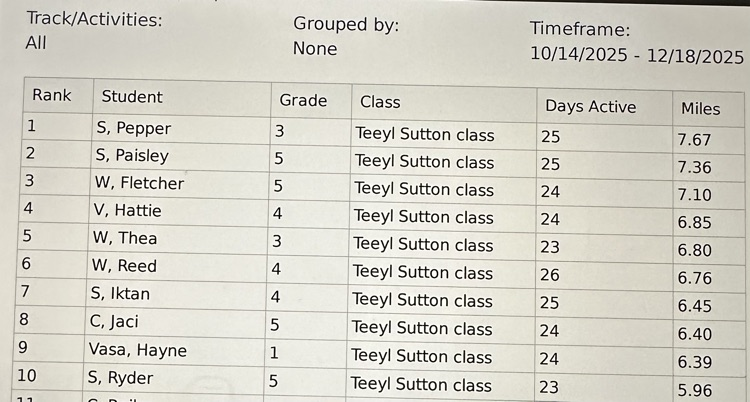Select the Track/Activities "All" value

[37, 43]
